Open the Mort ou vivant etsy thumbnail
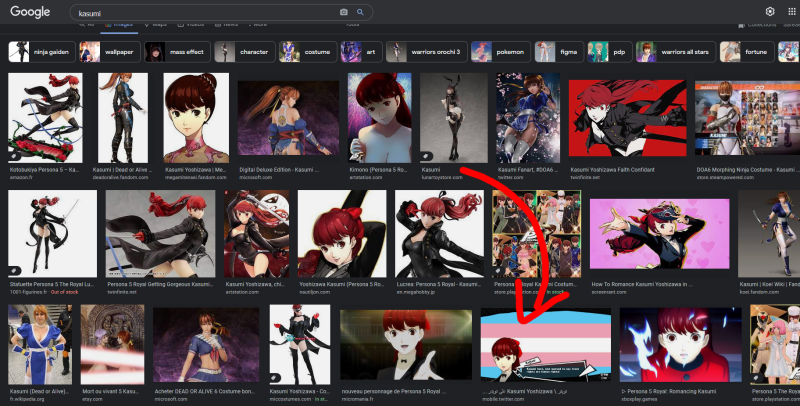Viewport: 800px width, 406px height. [x=112, y=345]
